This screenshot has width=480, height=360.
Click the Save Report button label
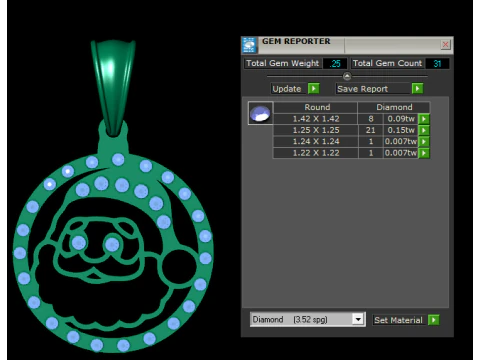(x=363, y=89)
